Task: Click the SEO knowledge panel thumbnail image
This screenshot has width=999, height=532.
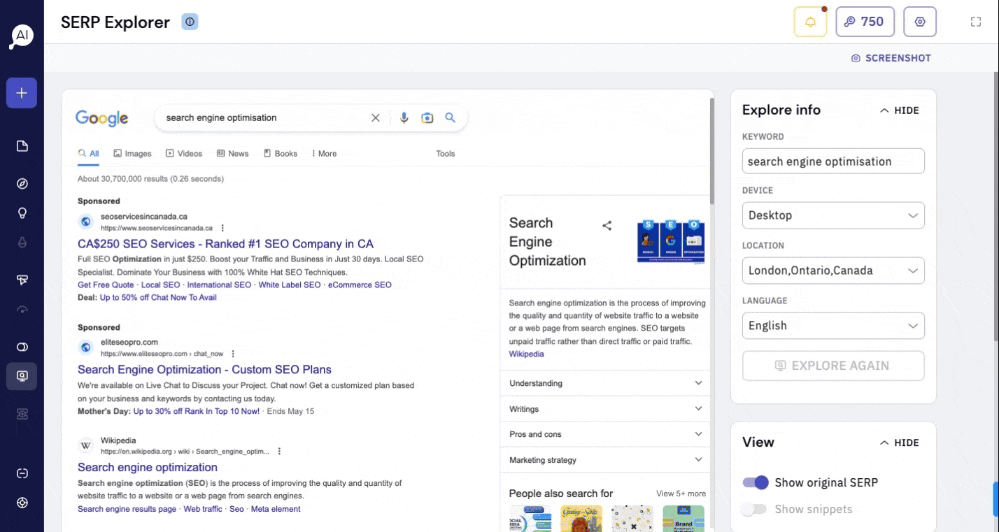Action: (x=671, y=241)
